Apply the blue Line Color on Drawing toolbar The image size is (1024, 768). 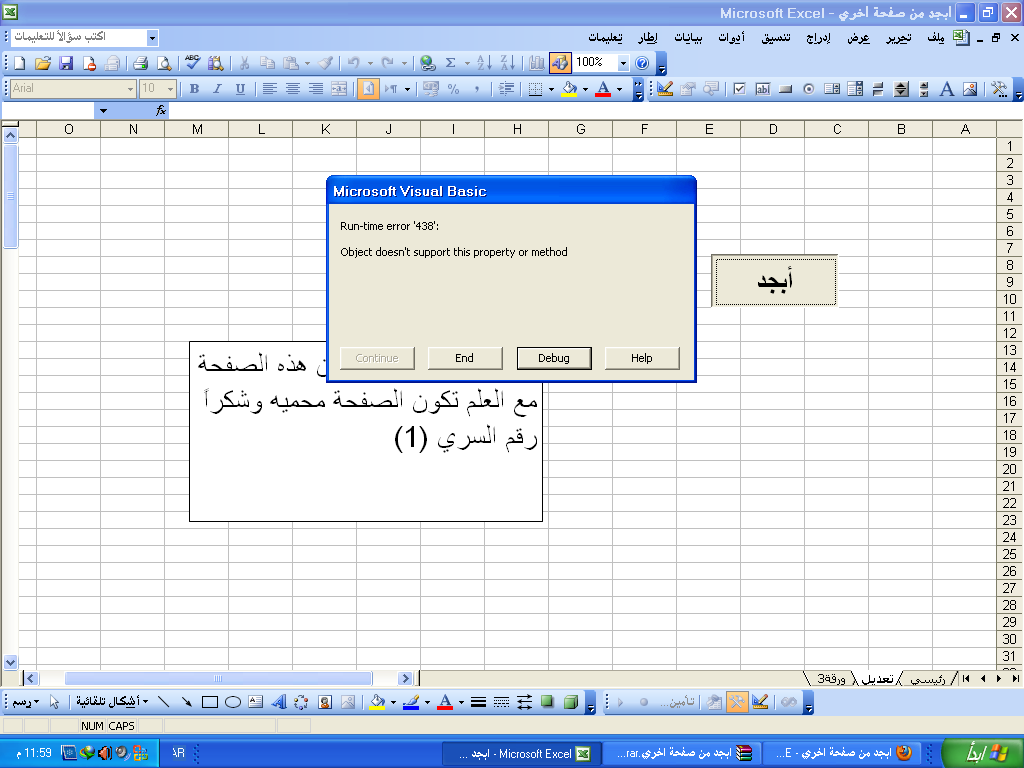411,702
